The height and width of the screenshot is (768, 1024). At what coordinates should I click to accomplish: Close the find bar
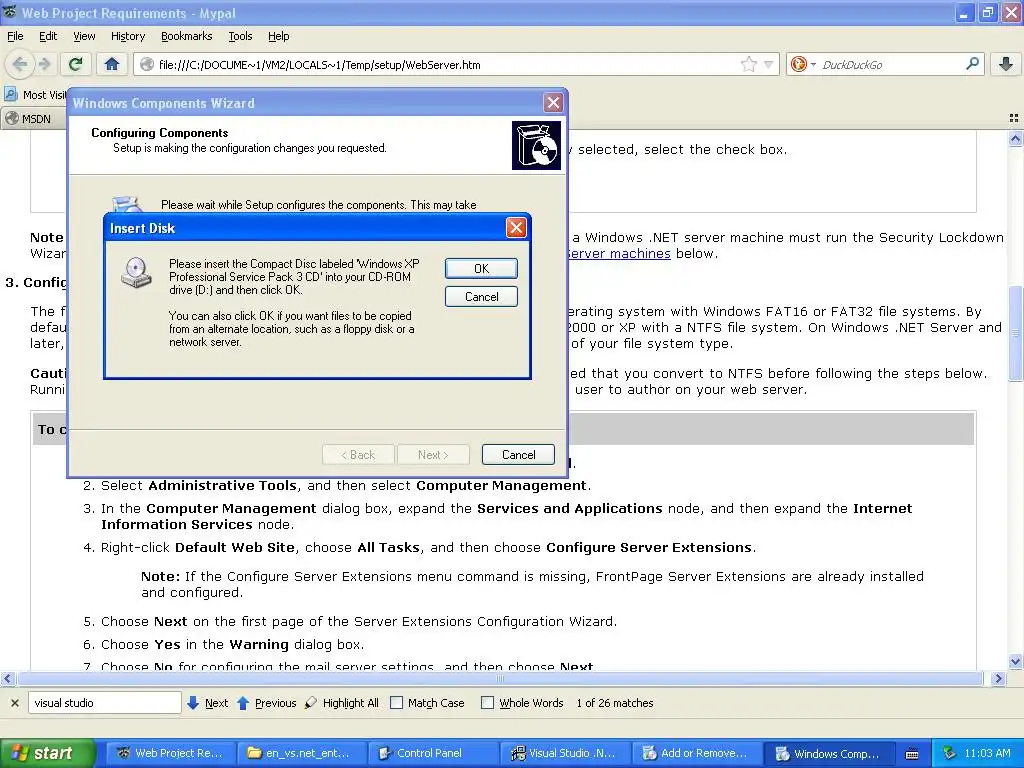[14, 703]
